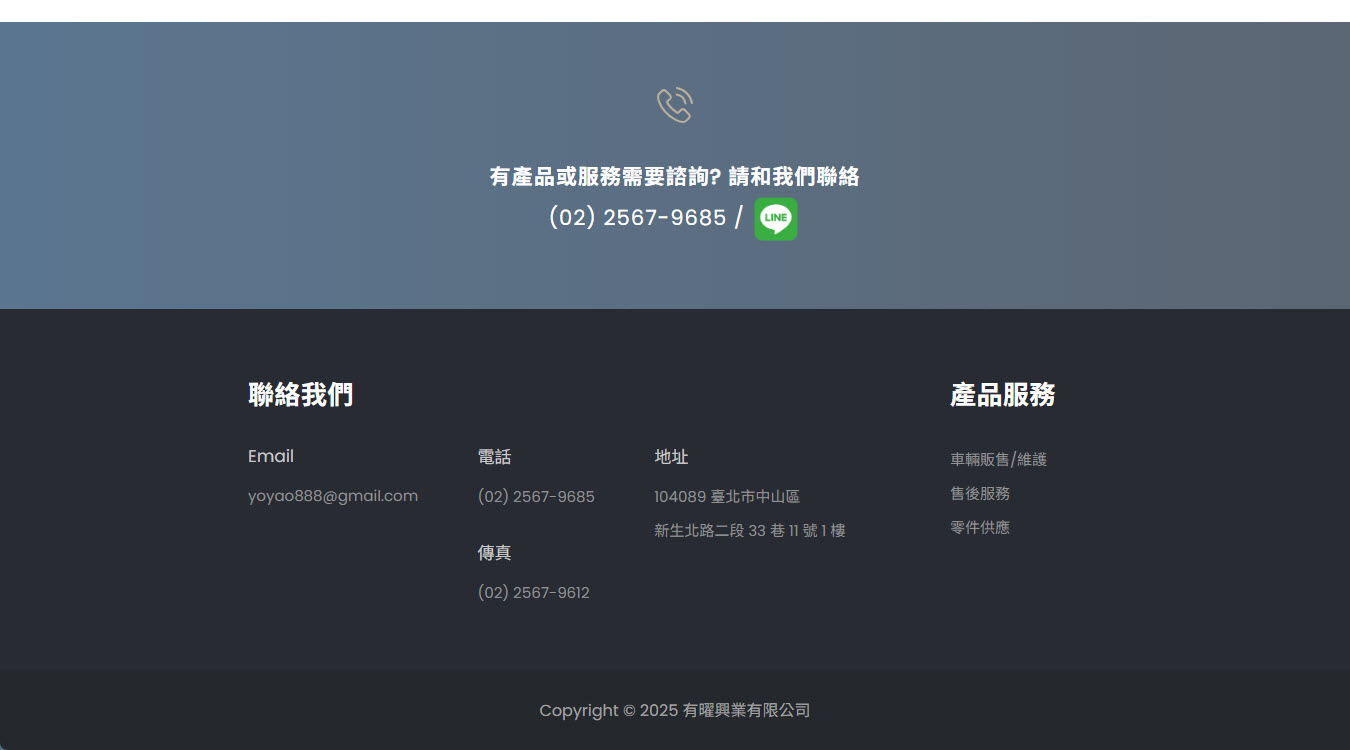Click the address line 新生北路二段 33 巷 11 號 1 樓
This screenshot has height=750, width=1350.
coord(749,531)
